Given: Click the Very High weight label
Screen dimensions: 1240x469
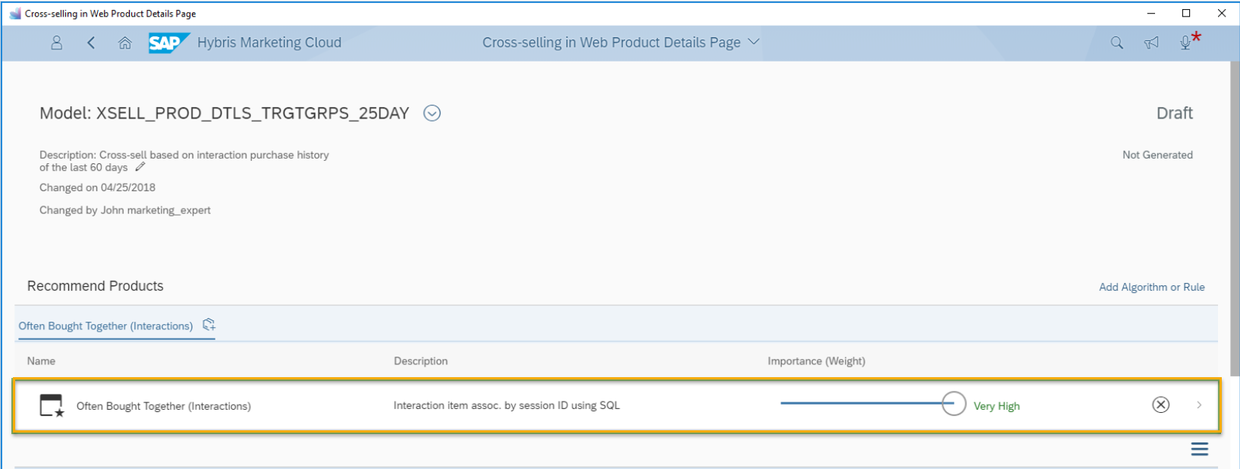Looking at the screenshot, I should pyautogui.click(x=997, y=406).
